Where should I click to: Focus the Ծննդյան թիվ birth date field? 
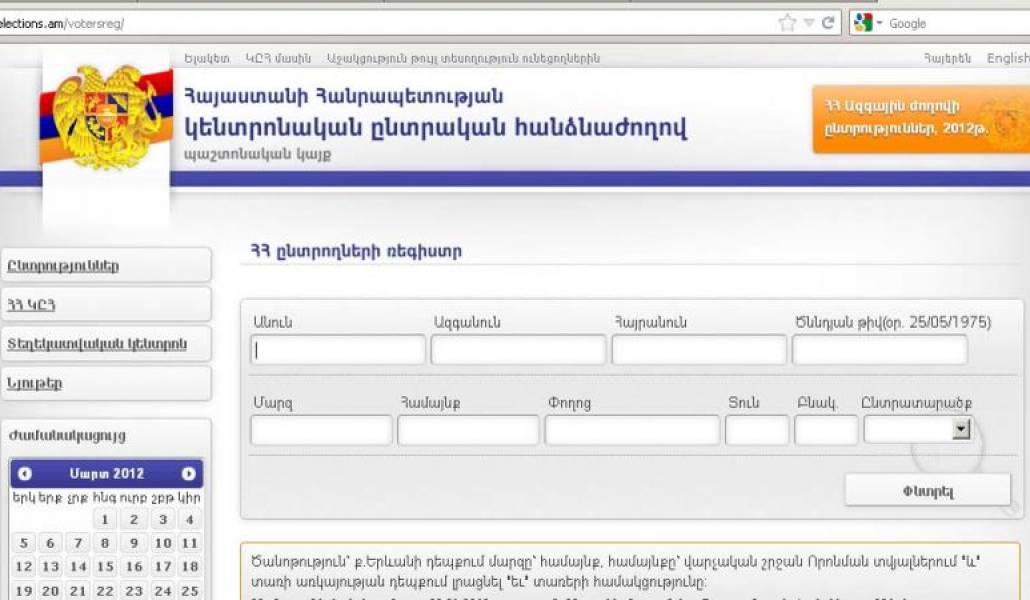(879, 350)
